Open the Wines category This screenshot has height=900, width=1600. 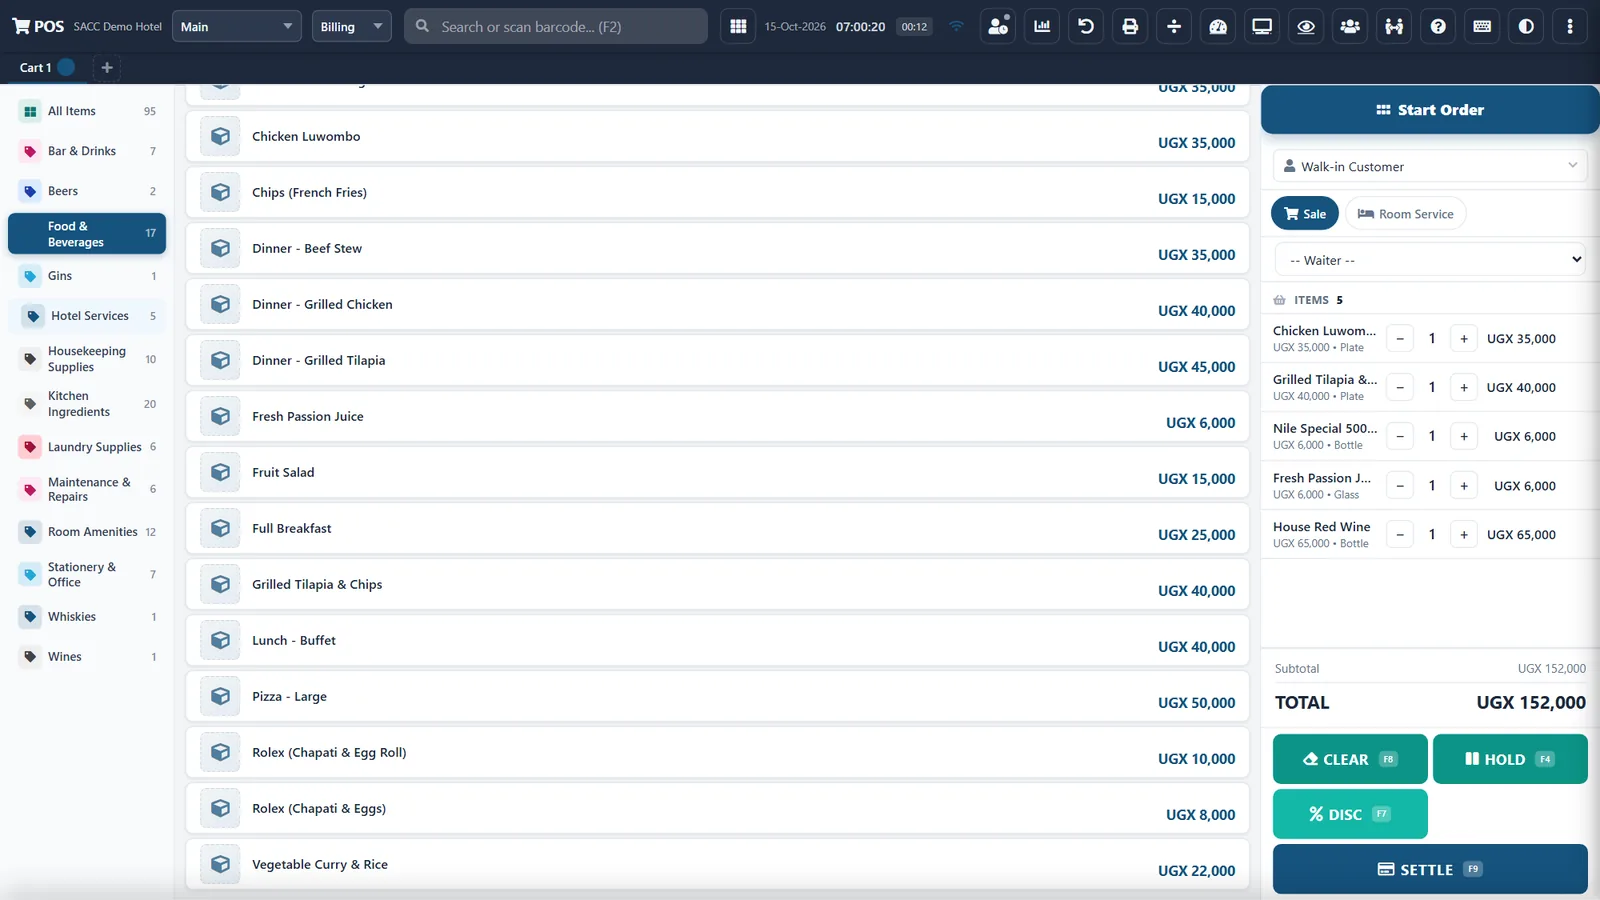87,657
